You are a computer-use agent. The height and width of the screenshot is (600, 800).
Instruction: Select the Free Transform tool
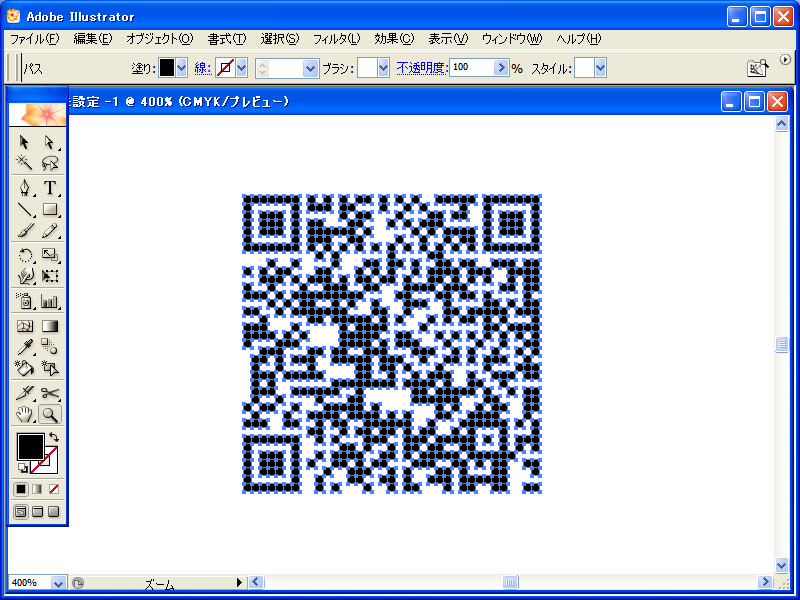point(49,276)
